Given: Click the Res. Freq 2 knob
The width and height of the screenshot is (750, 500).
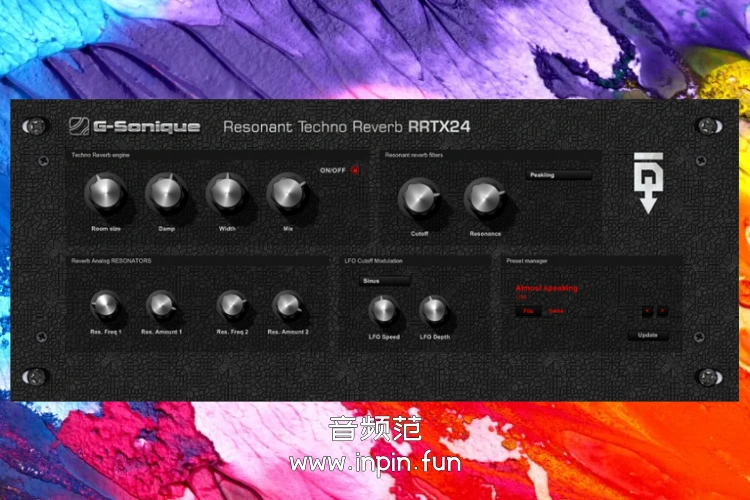Looking at the screenshot, I should [x=232, y=306].
